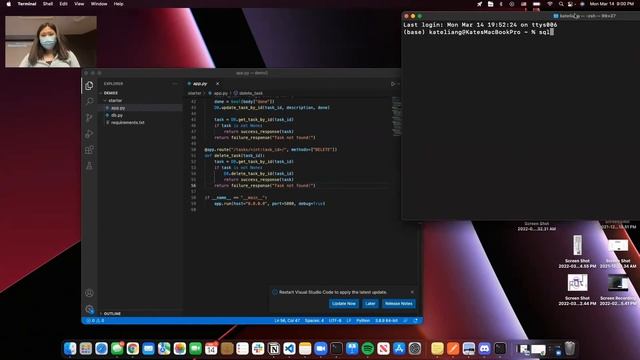Open the View menu
This screenshot has width=640, height=360.
point(79,4)
